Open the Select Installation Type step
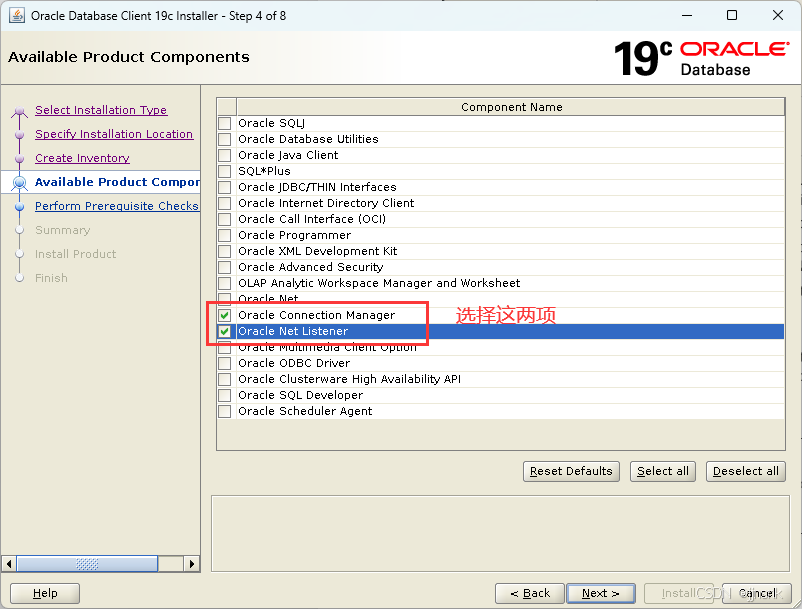Viewport: 802px width, 609px height. click(101, 110)
